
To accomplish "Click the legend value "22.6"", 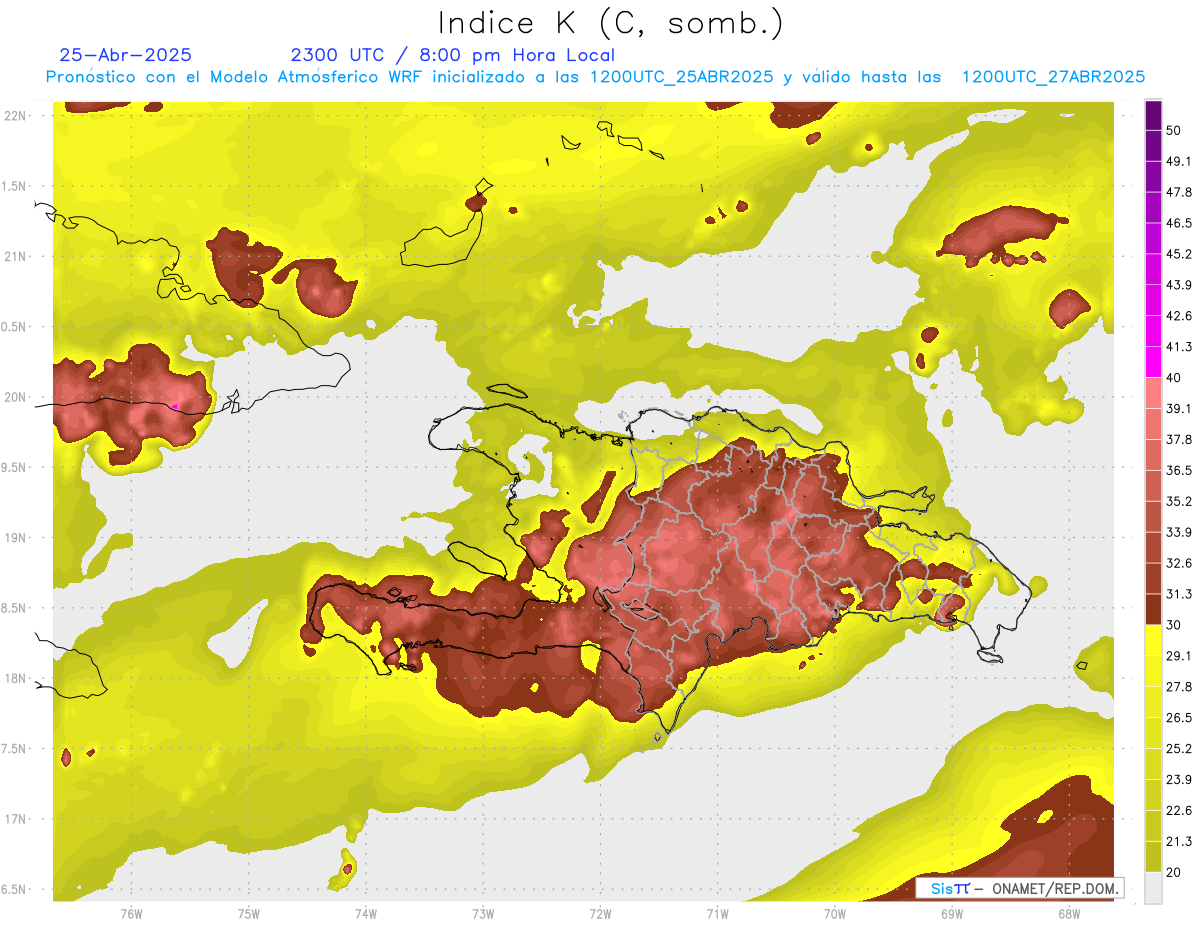I will tap(1179, 810).
